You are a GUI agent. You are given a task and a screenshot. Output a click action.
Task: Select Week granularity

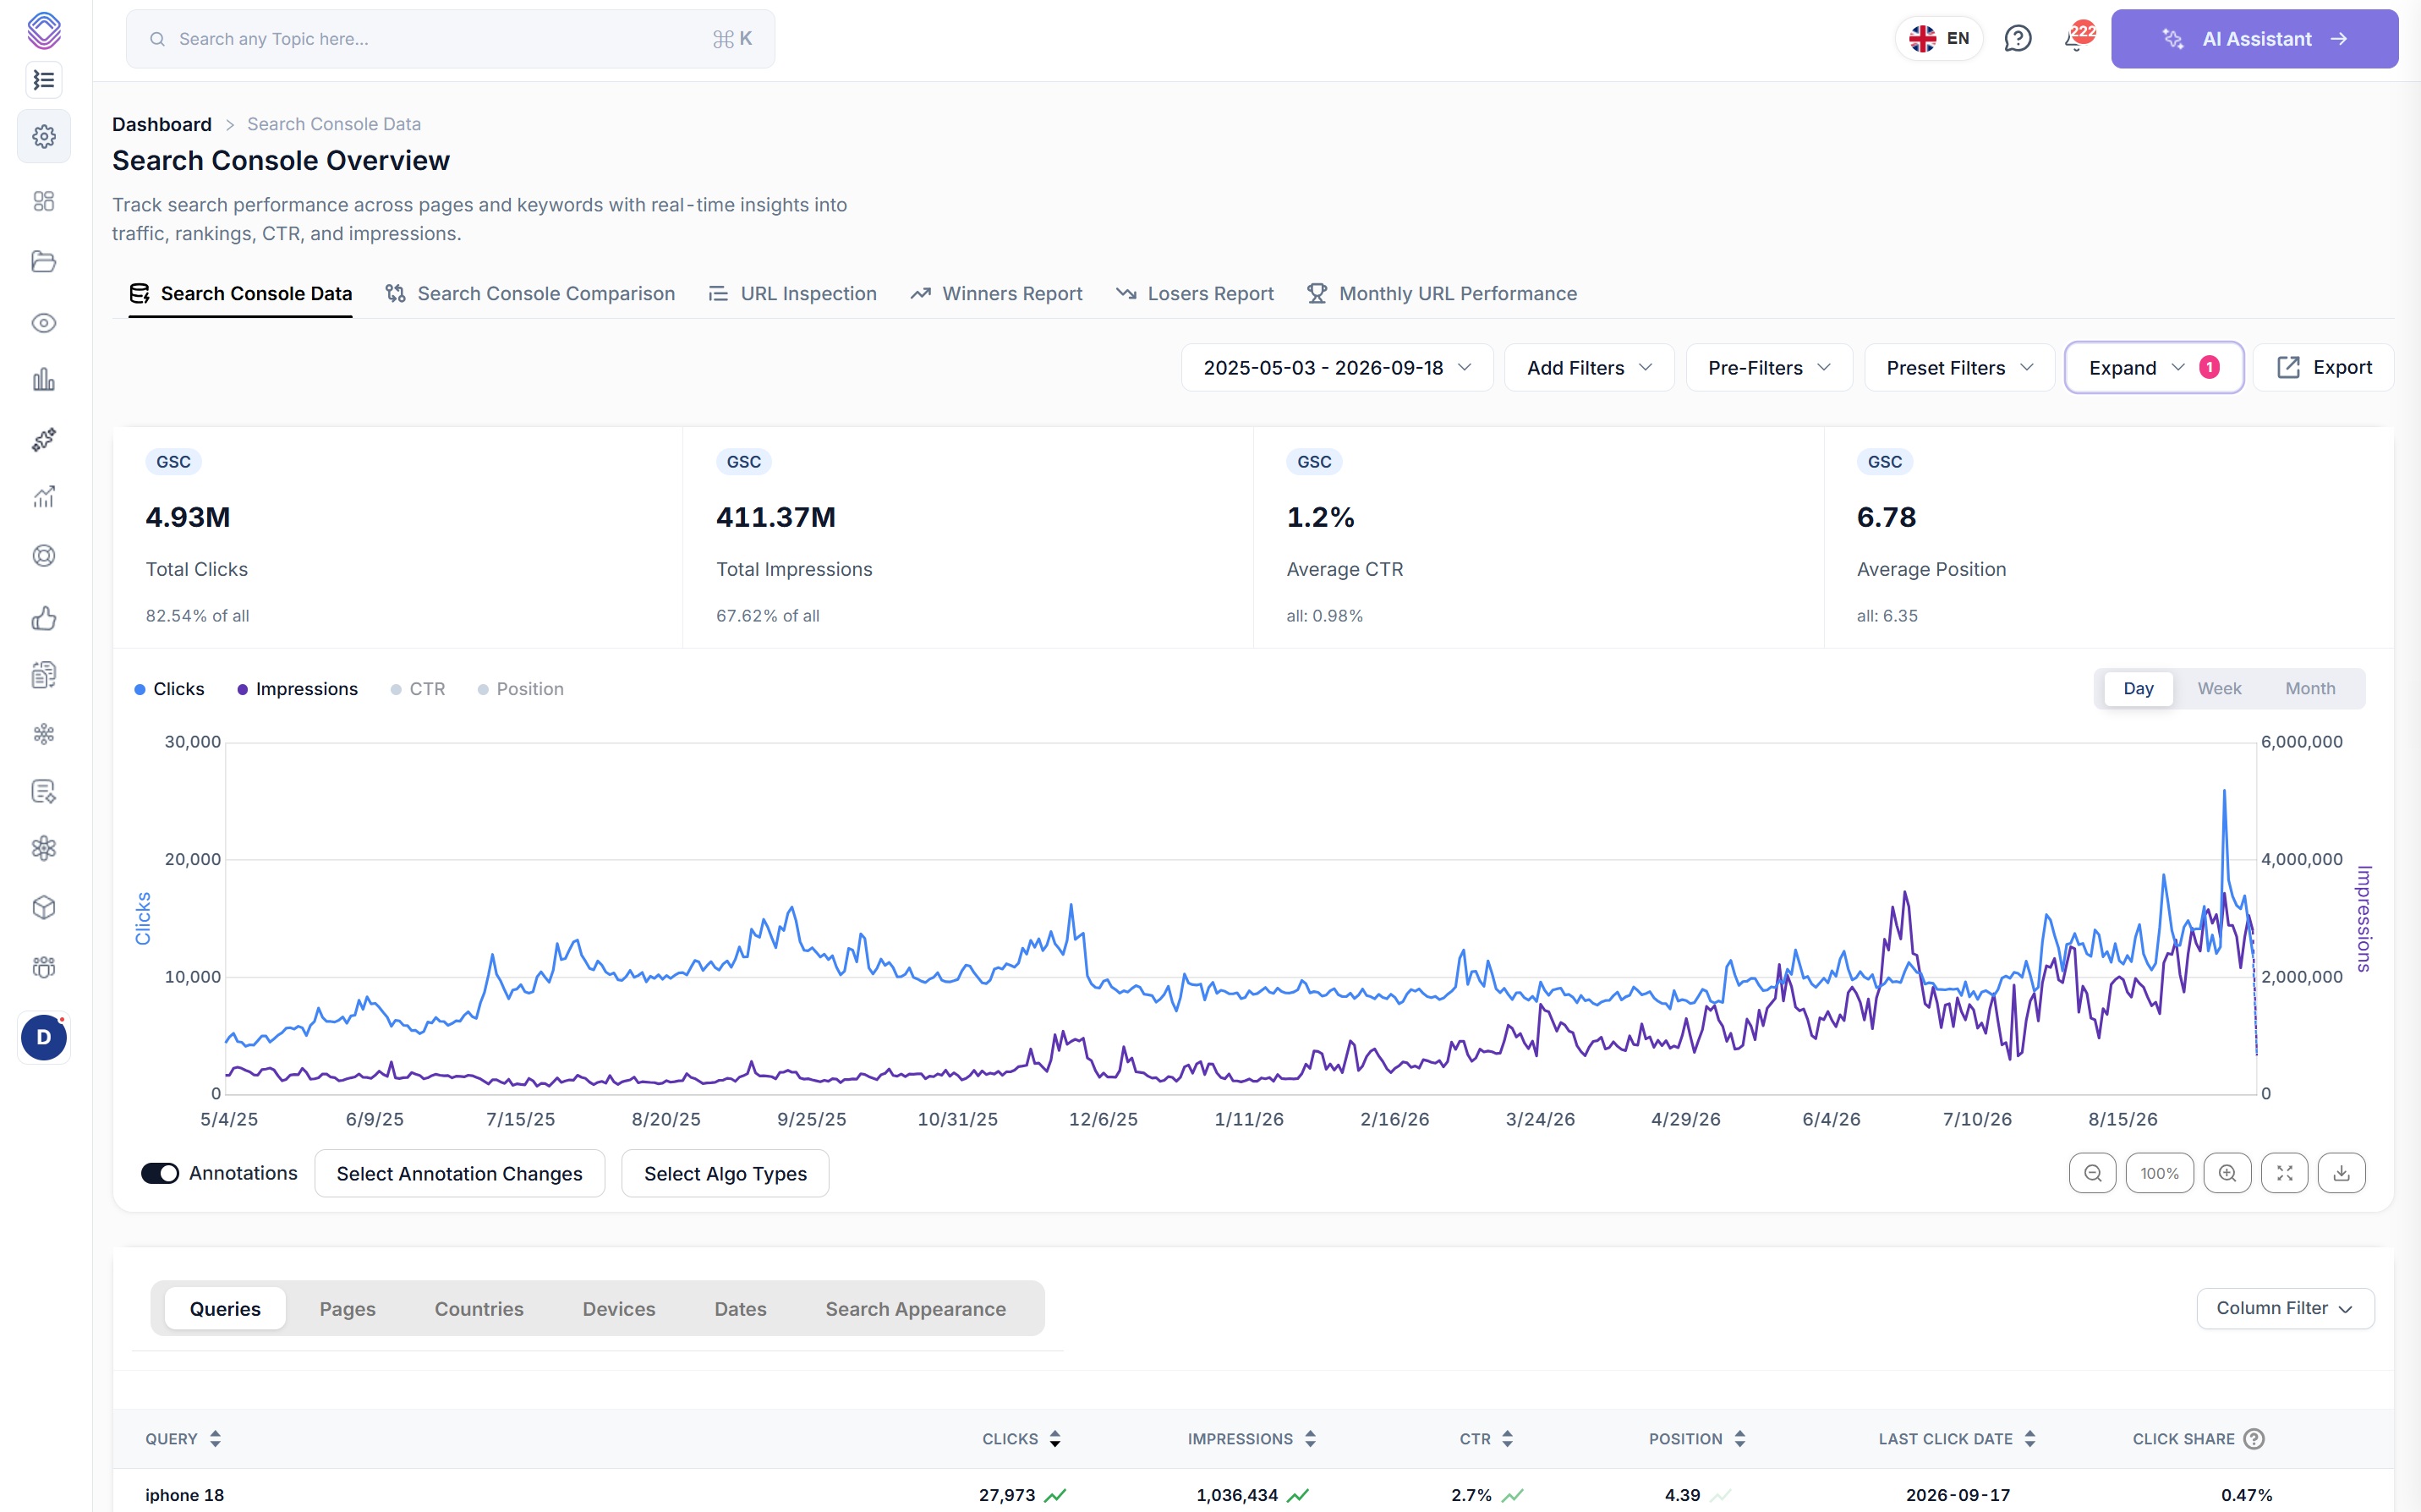(x=2219, y=689)
